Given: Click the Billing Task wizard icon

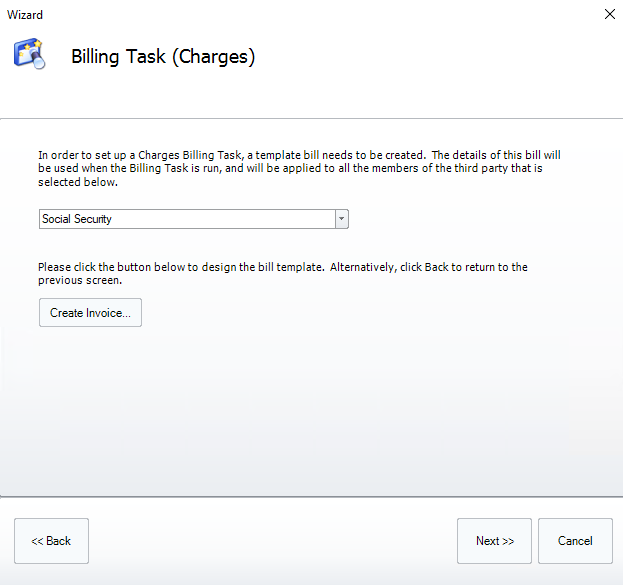Looking at the screenshot, I should (29, 54).
